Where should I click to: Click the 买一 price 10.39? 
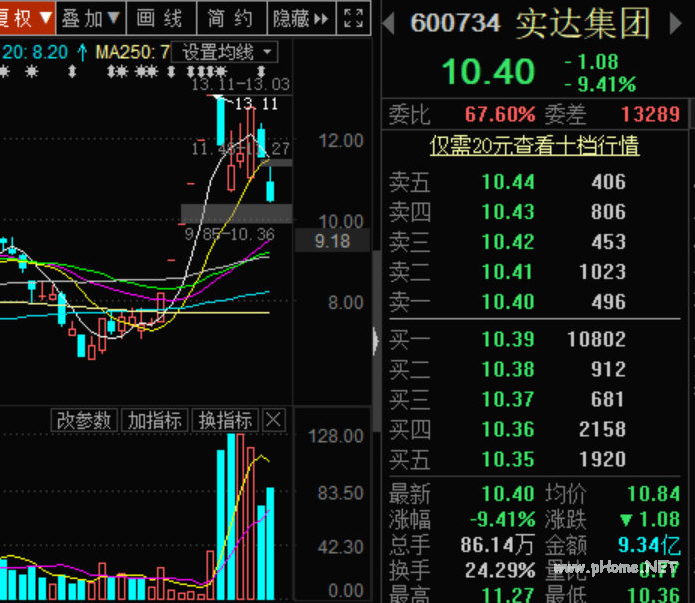pos(508,340)
